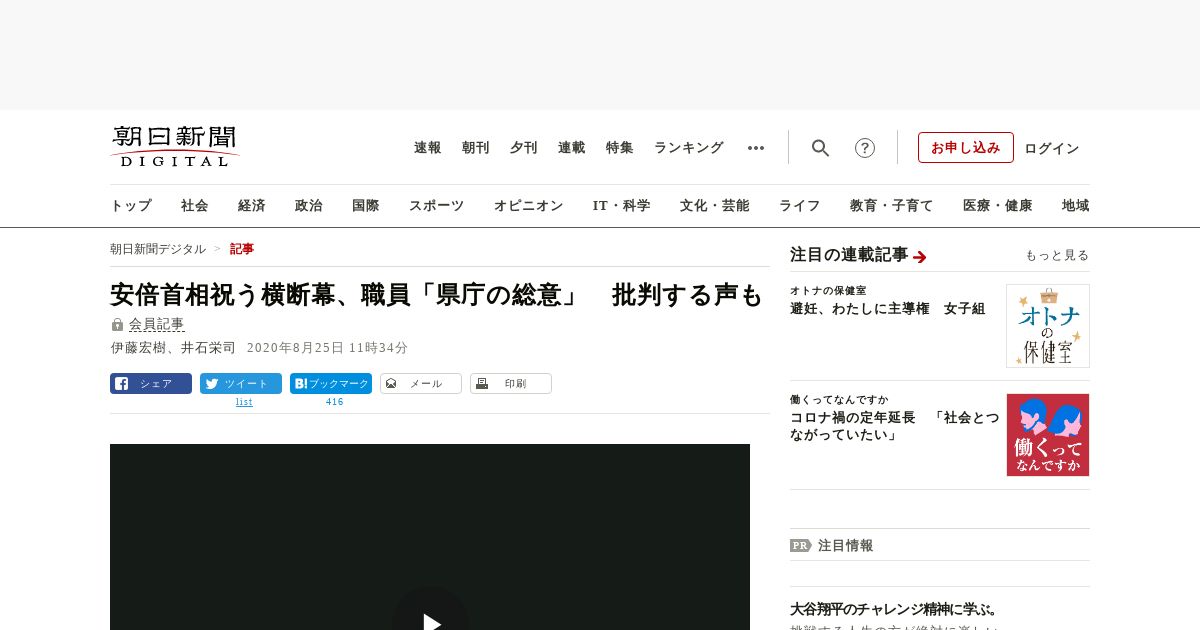
Task: Open the 速報 menu item
Action: pos(428,148)
